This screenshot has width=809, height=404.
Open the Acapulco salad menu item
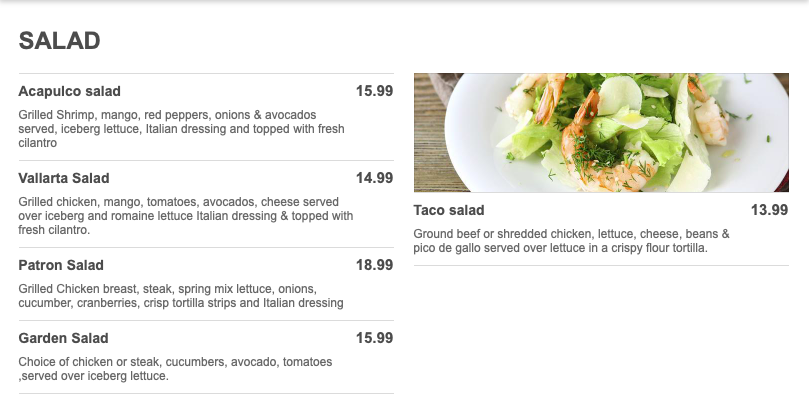pyautogui.click(x=69, y=91)
